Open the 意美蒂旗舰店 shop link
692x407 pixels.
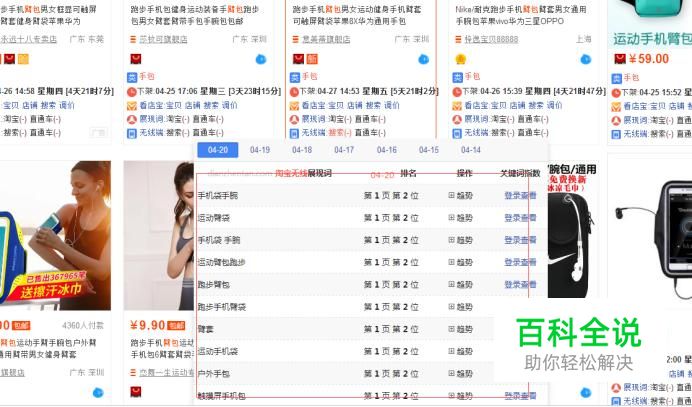pos(326,40)
